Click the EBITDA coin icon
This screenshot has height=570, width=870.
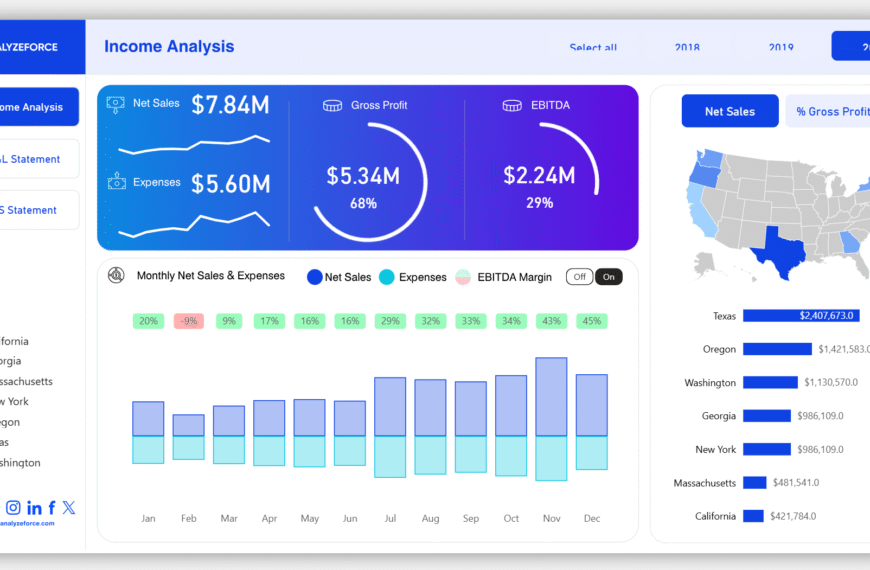[512, 105]
